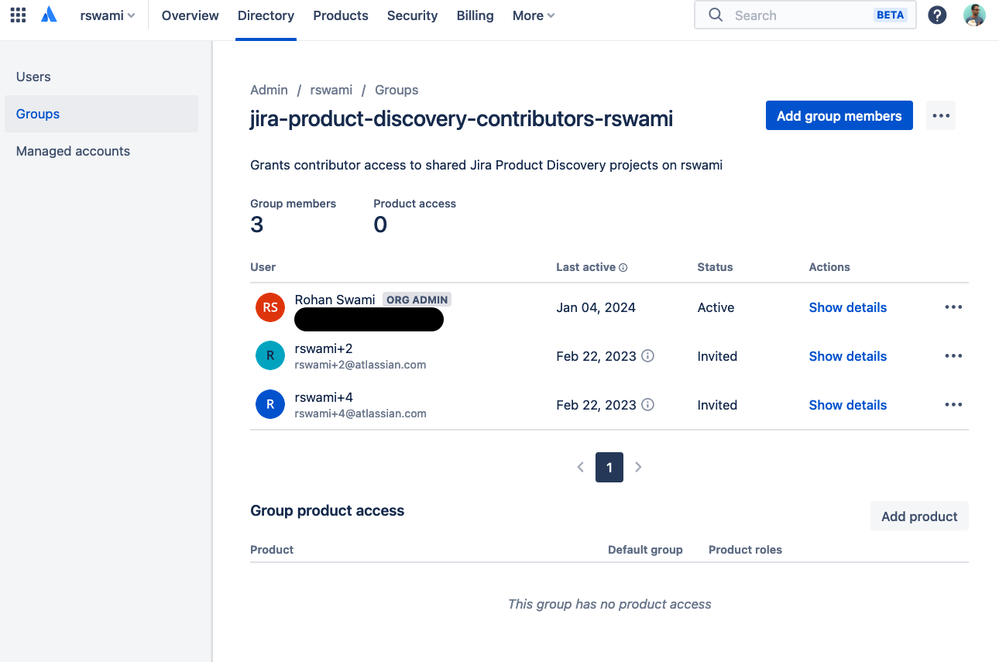The image size is (999, 662).
Task: Click the Status column header
Action: 715,267
